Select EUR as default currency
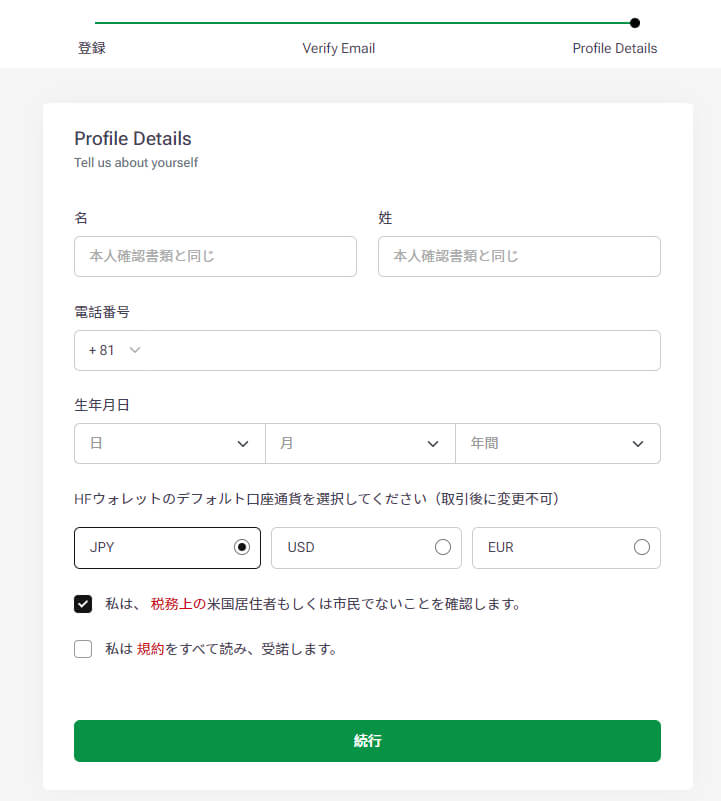 [566, 547]
